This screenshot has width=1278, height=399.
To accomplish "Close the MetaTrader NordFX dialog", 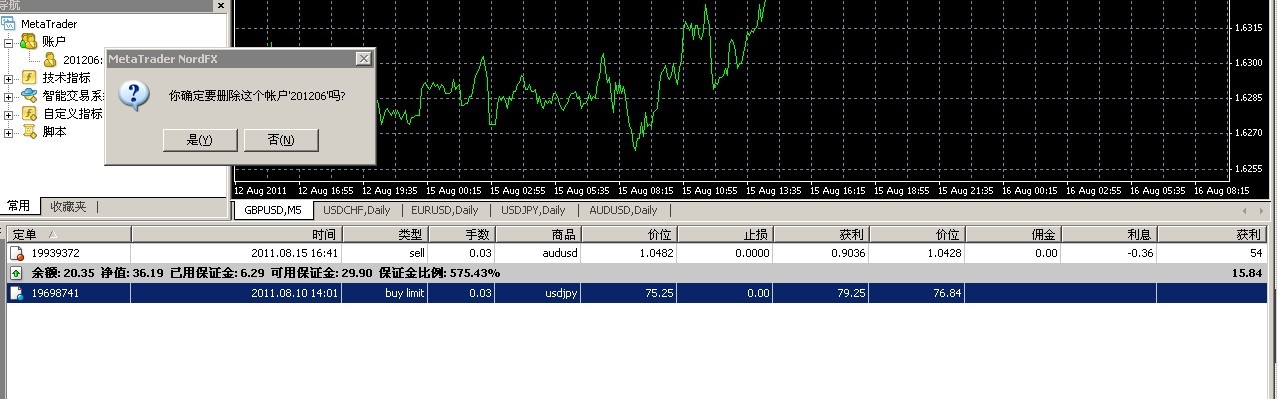I will pyautogui.click(x=363, y=59).
